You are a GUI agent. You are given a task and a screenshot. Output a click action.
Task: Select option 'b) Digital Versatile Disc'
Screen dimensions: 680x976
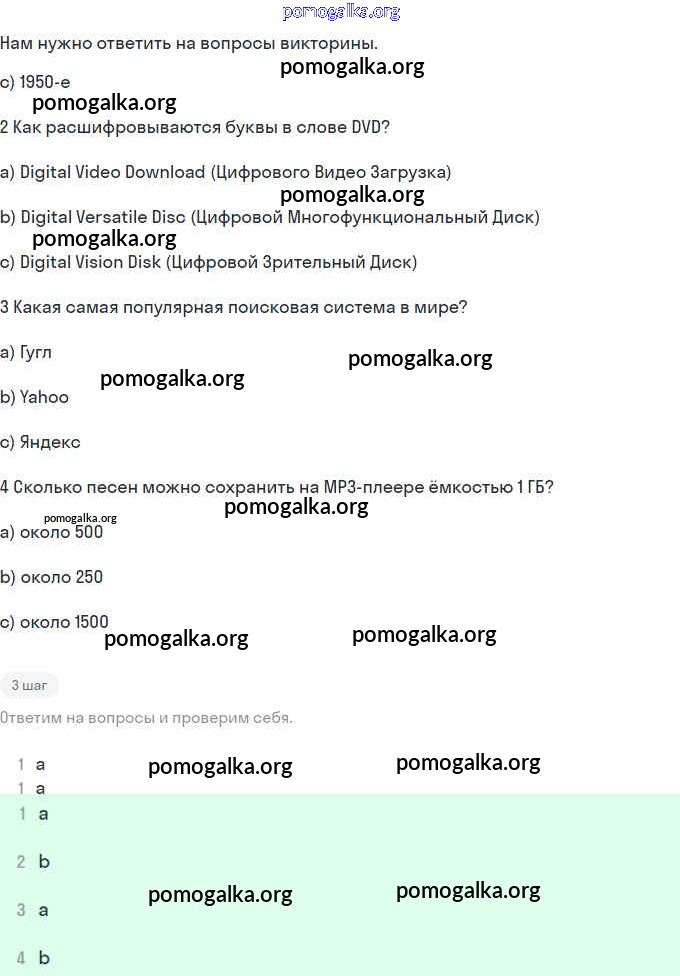[x=270, y=217]
